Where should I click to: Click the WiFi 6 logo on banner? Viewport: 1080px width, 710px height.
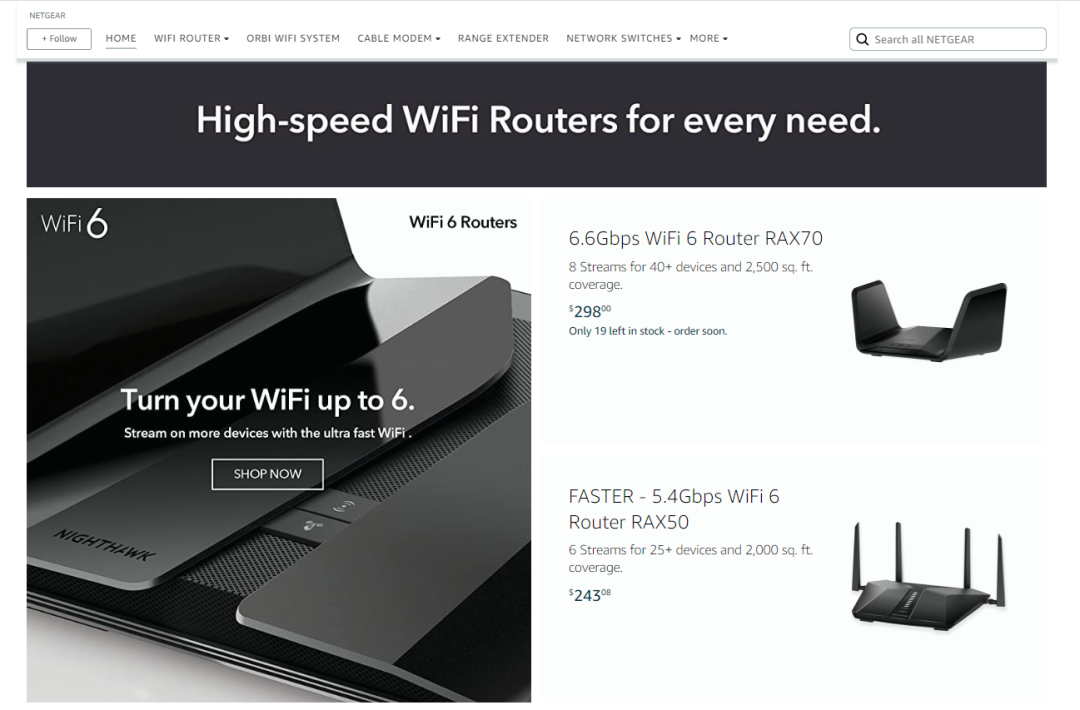[74, 223]
